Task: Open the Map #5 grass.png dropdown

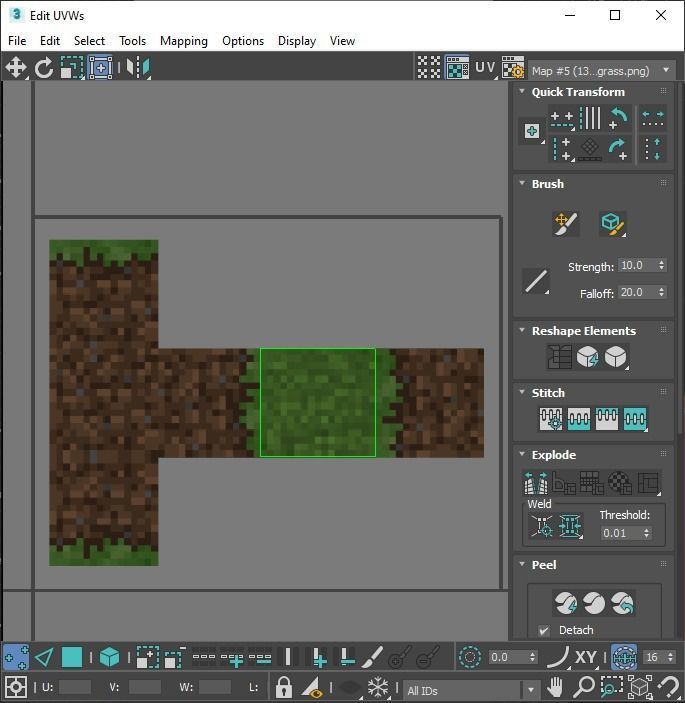Action: (602, 70)
